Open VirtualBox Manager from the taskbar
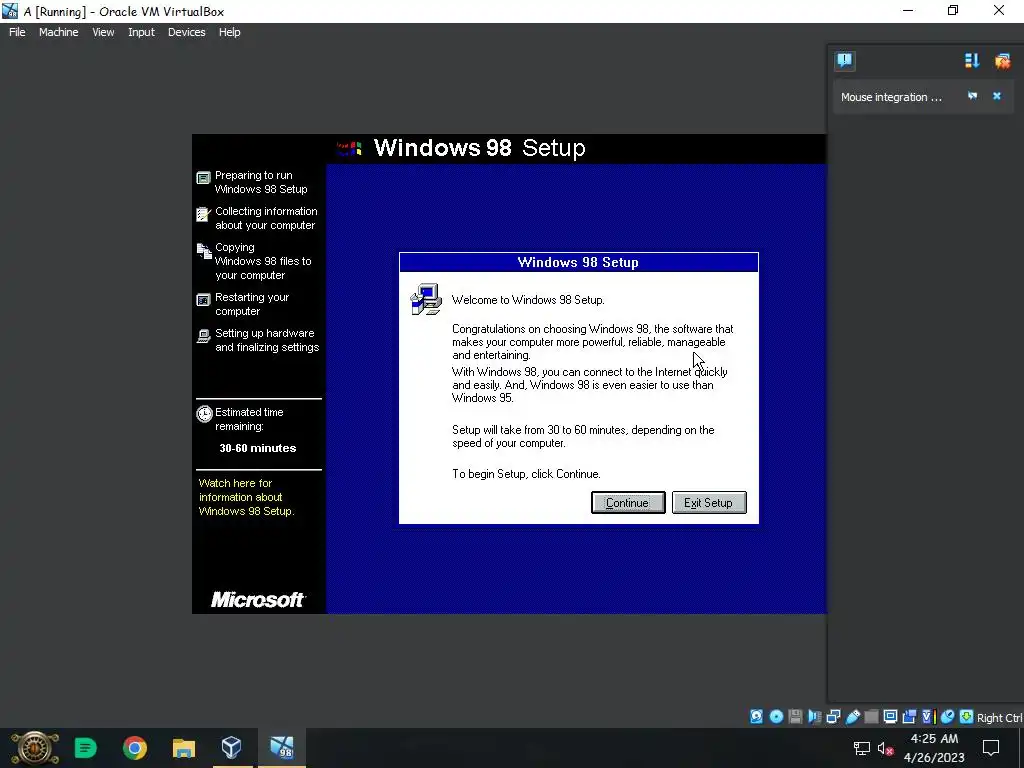Viewport: 1024px width, 768px height. 231,748
